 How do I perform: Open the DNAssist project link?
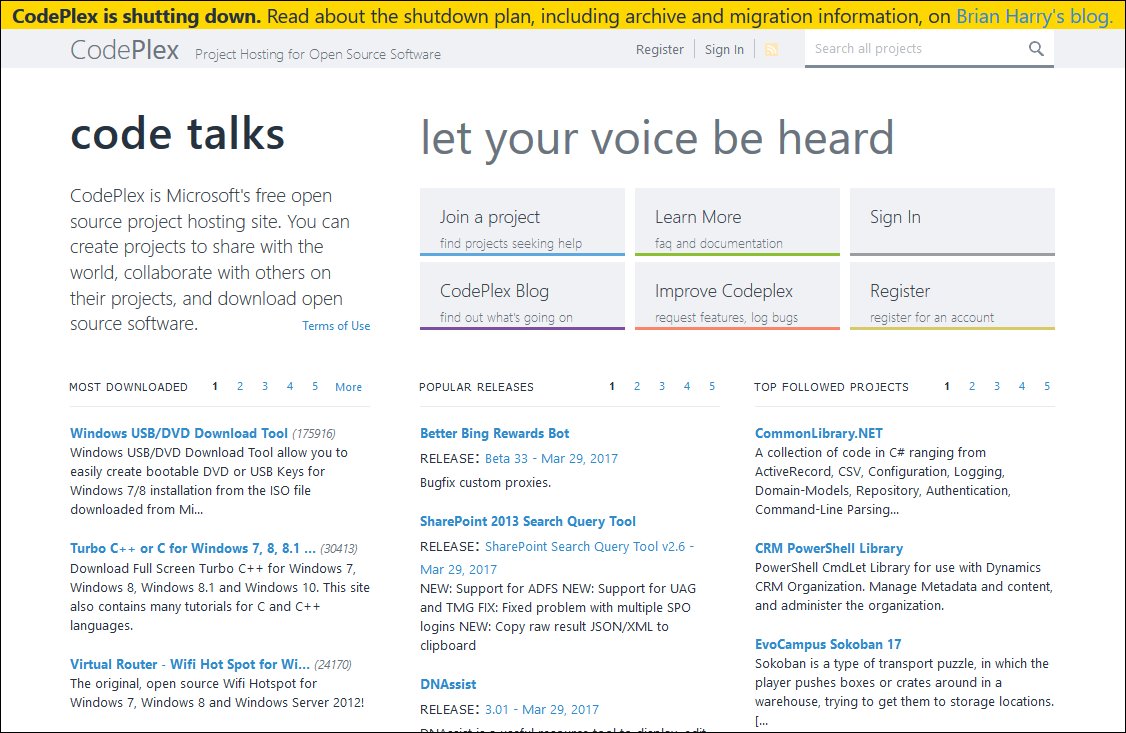tap(448, 684)
